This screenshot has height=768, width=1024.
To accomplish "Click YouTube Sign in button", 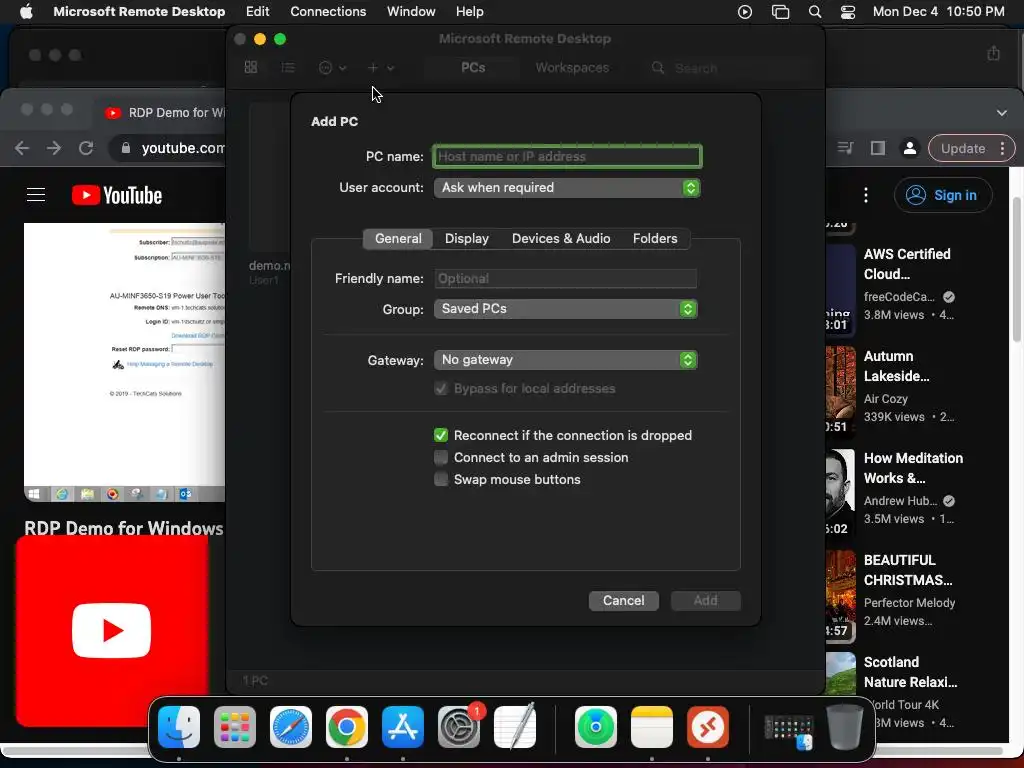I will [x=943, y=195].
